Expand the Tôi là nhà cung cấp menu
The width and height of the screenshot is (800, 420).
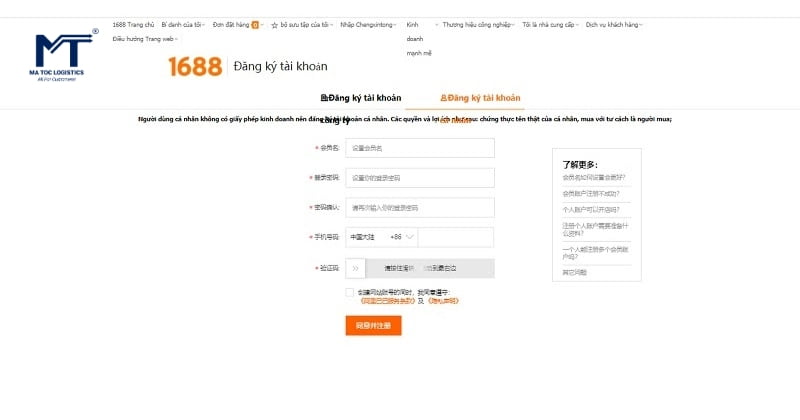click(550, 25)
